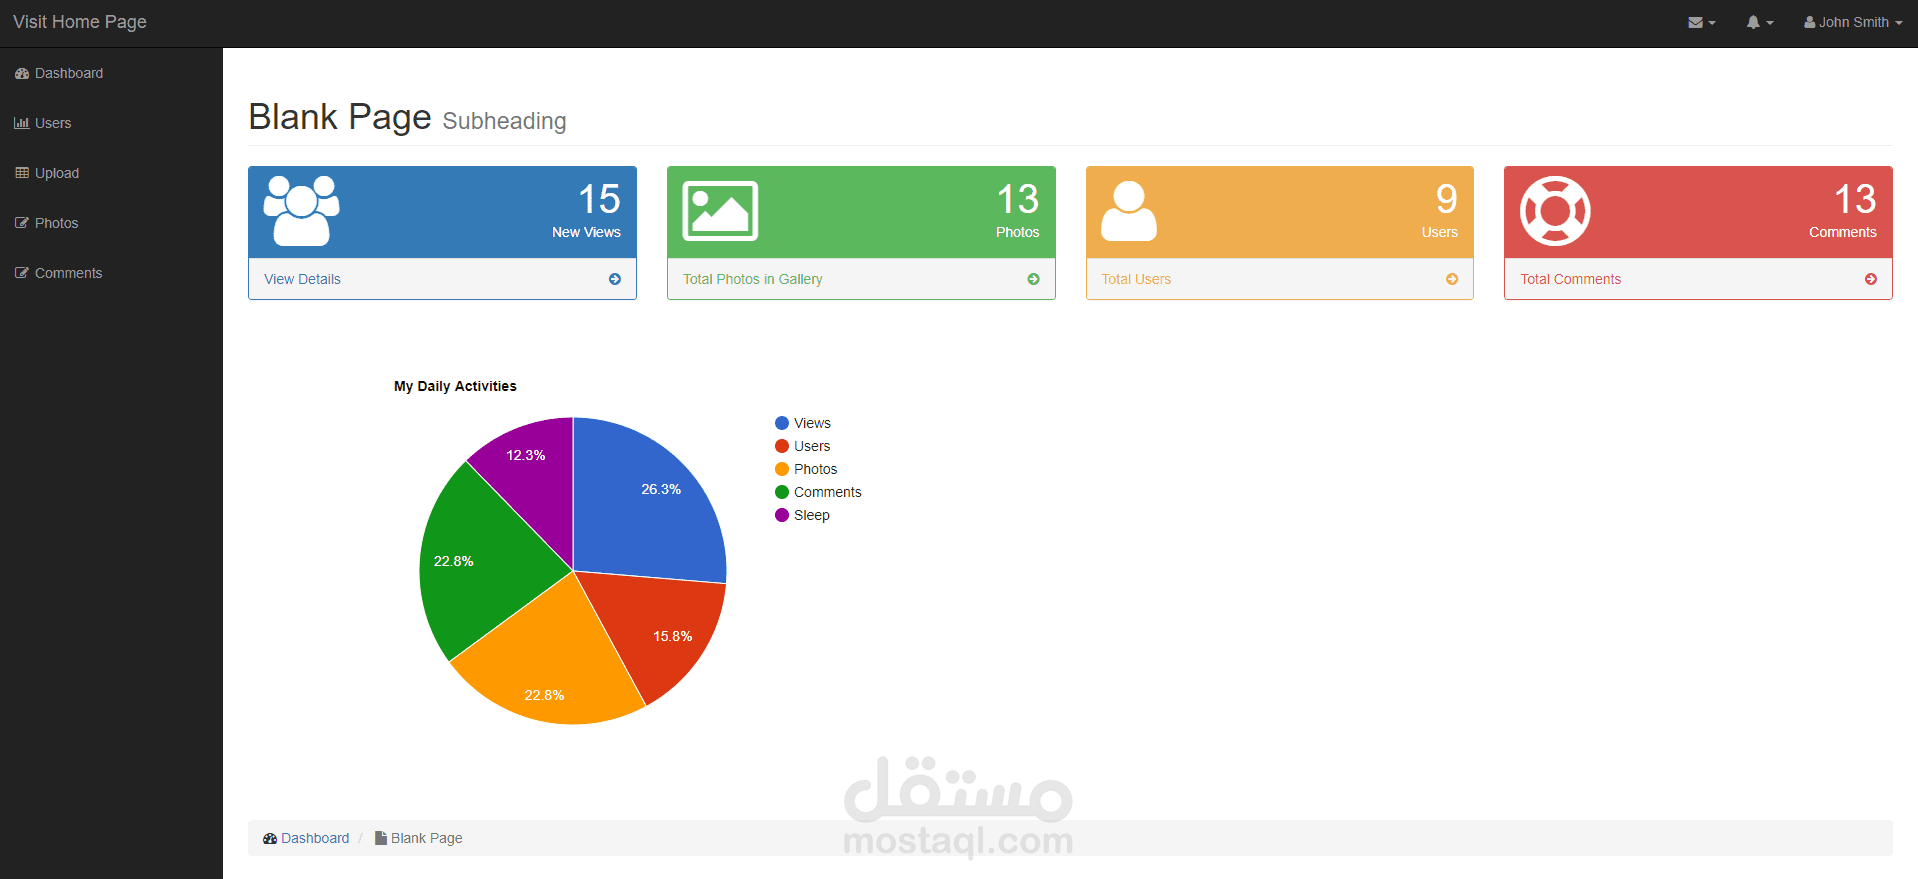Click the 9 Users count
Screen dimensions: 1918x879
click(x=1446, y=199)
